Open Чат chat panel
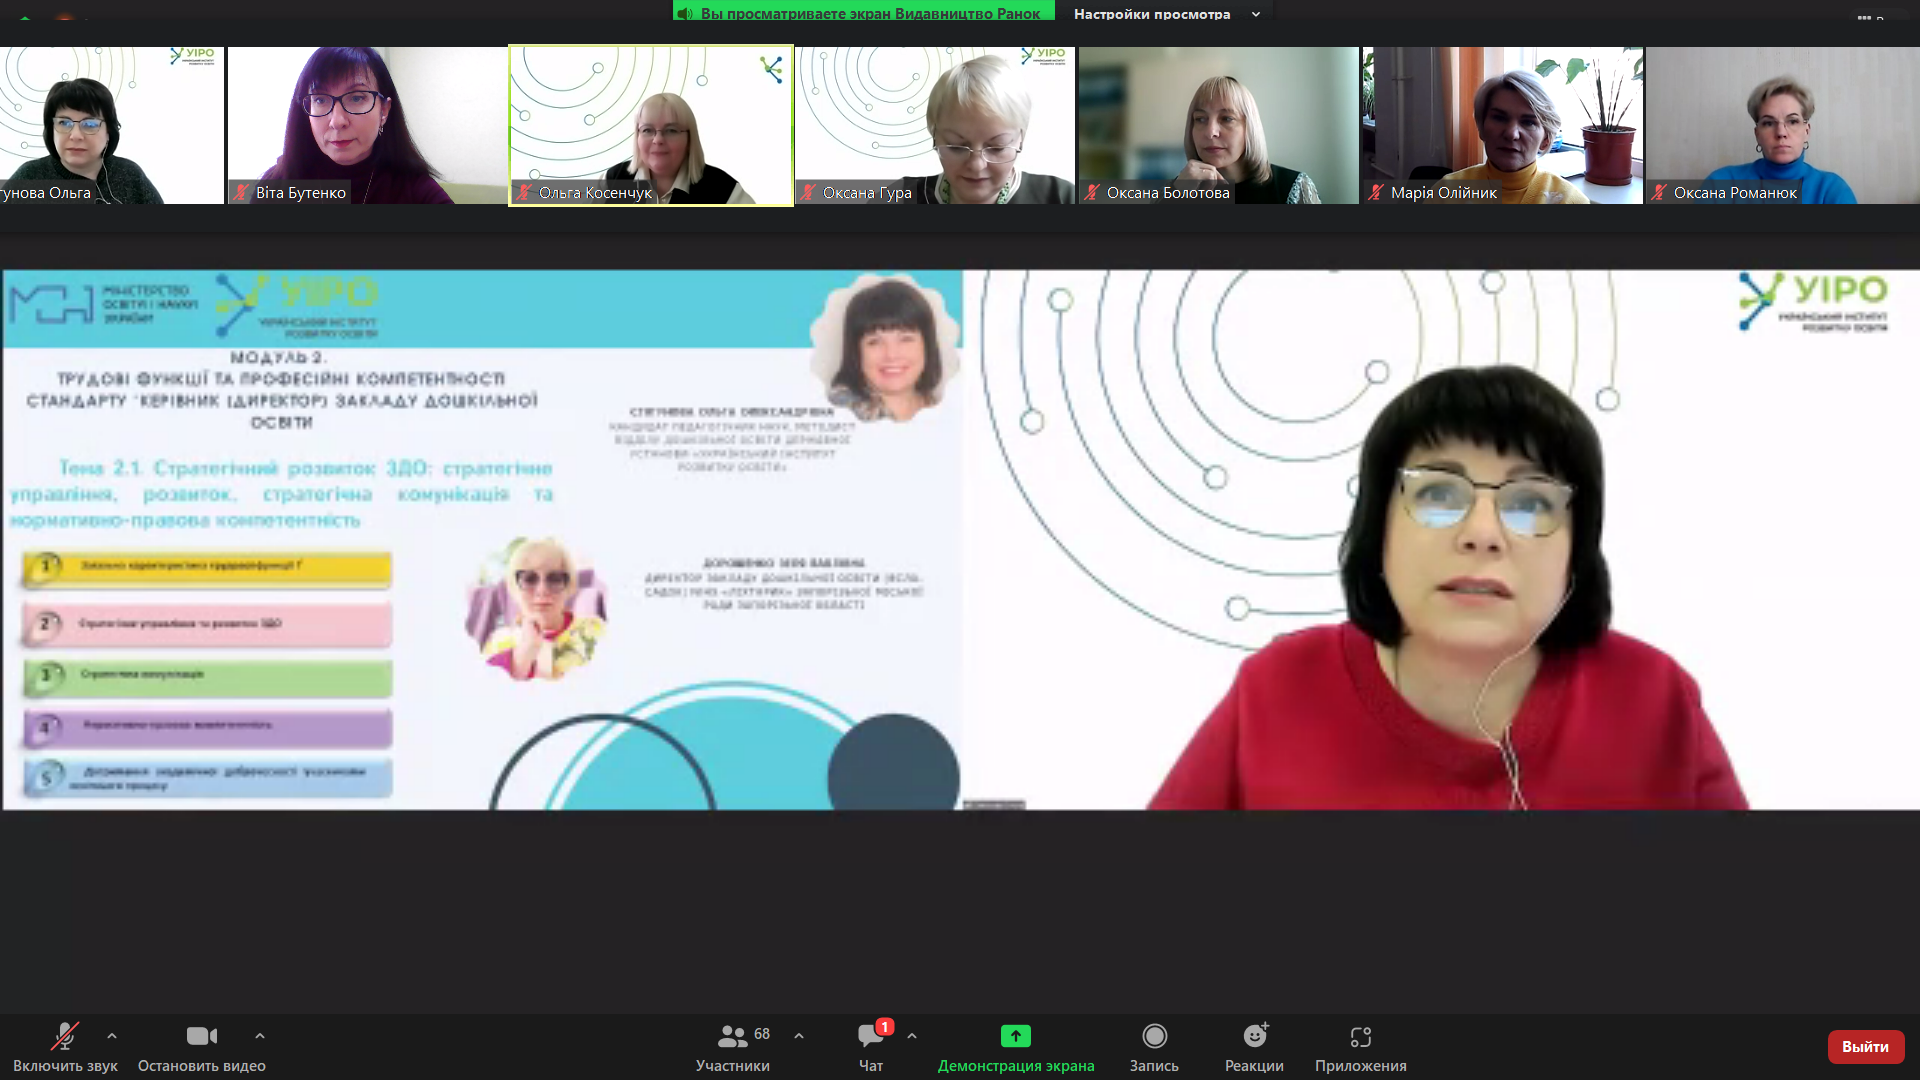The height and width of the screenshot is (1080, 1920). (x=871, y=1047)
